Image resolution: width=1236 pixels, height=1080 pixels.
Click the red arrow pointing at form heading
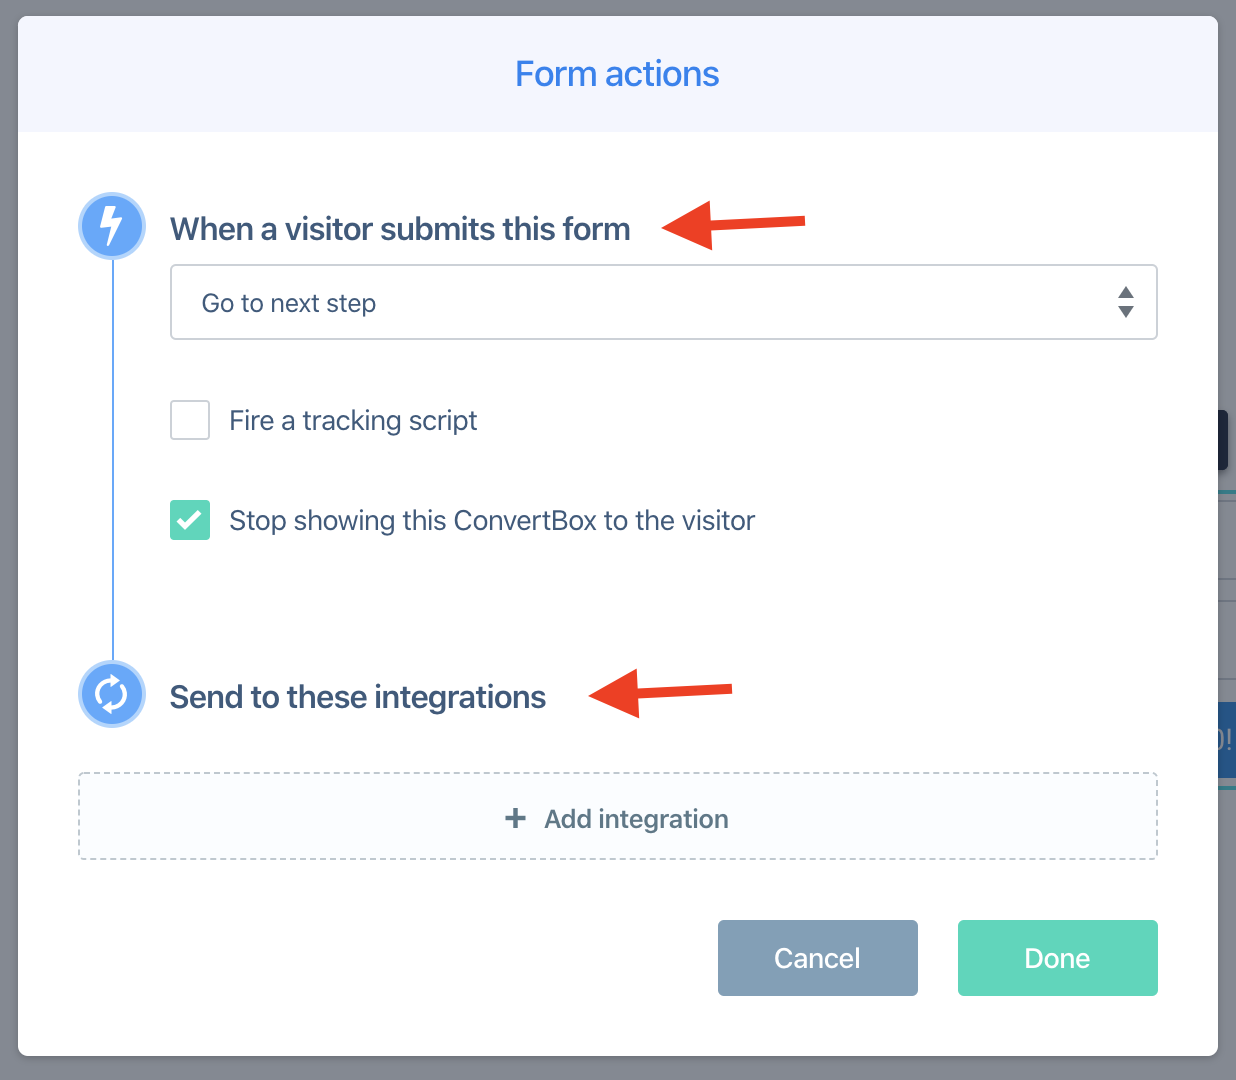click(x=733, y=225)
